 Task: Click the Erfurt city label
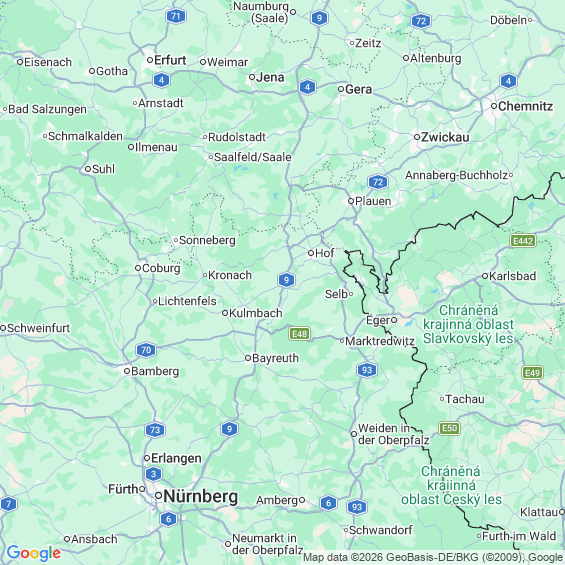pyautogui.click(x=170, y=60)
